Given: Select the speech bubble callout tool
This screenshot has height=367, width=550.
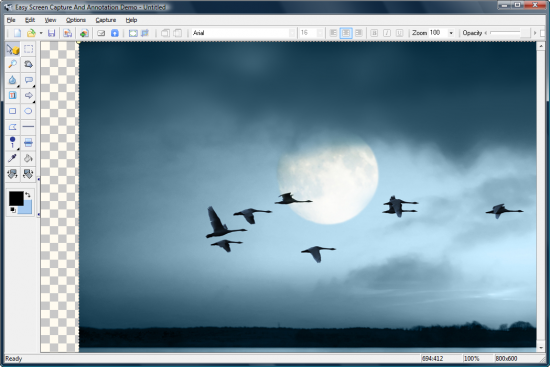Looking at the screenshot, I should [x=28, y=80].
